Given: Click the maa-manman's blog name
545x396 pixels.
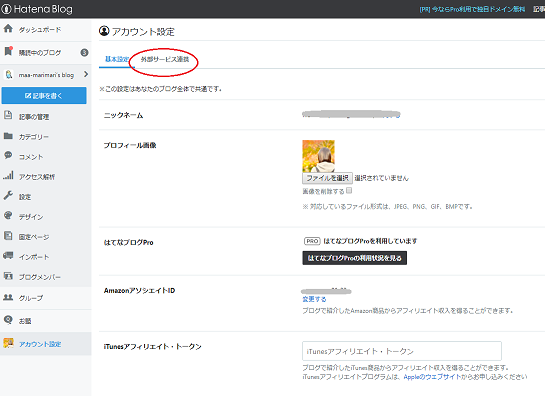Looking at the screenshot, I should [46, 75].
